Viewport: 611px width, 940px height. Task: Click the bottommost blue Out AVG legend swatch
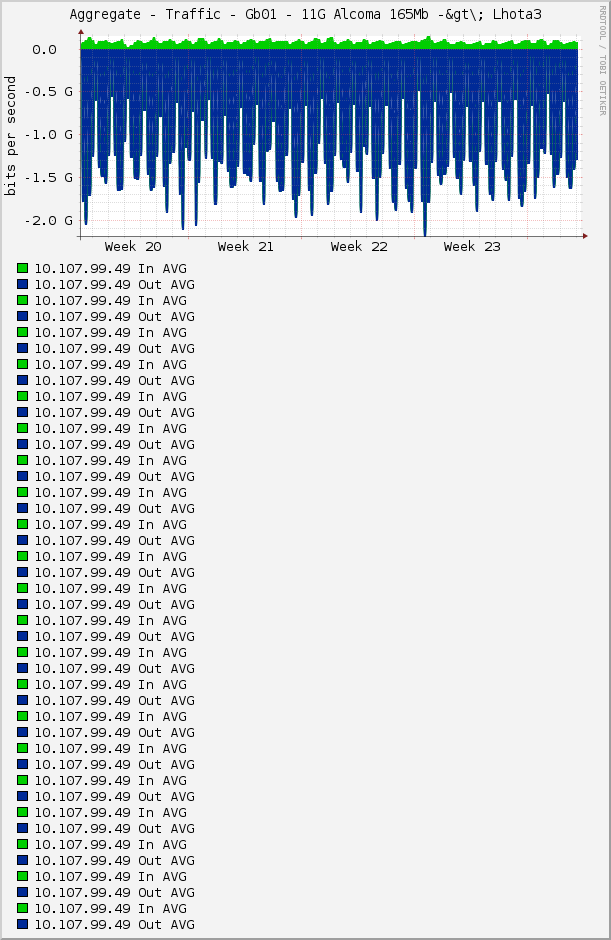coord(23,924)
